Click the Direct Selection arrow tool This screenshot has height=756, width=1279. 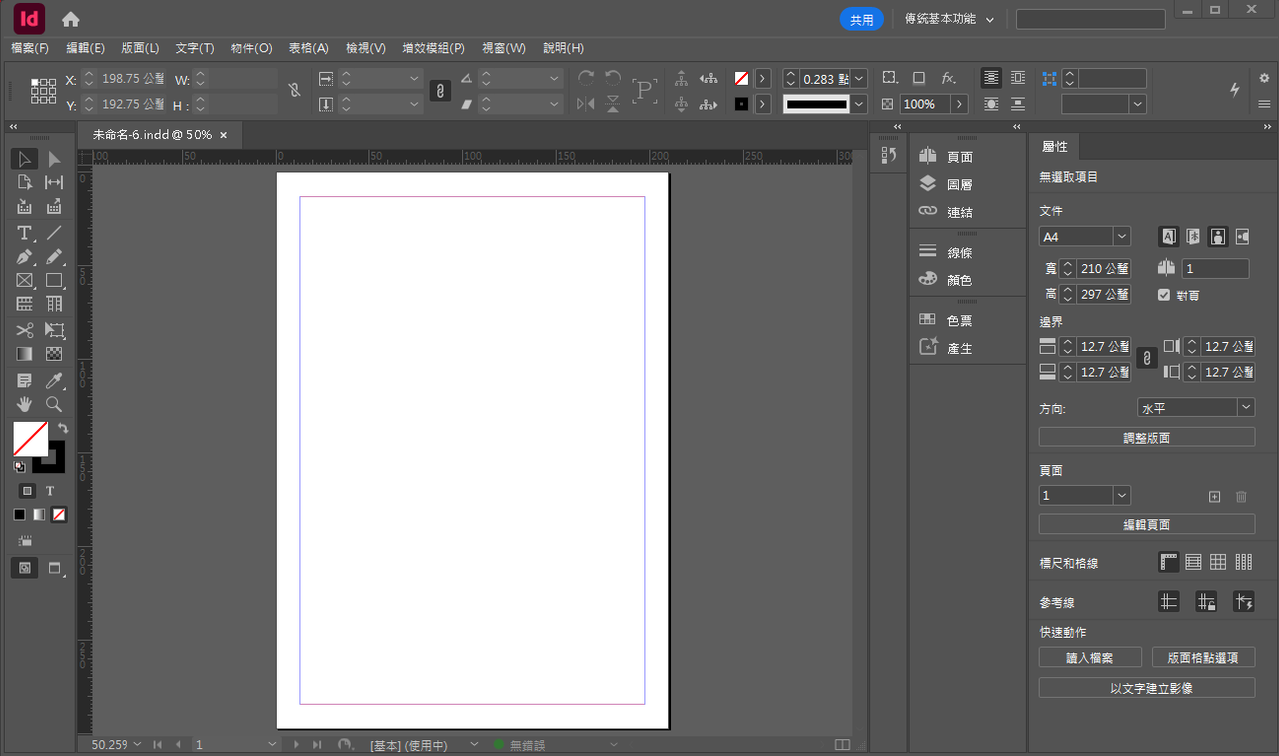click(x=54, y=160)
